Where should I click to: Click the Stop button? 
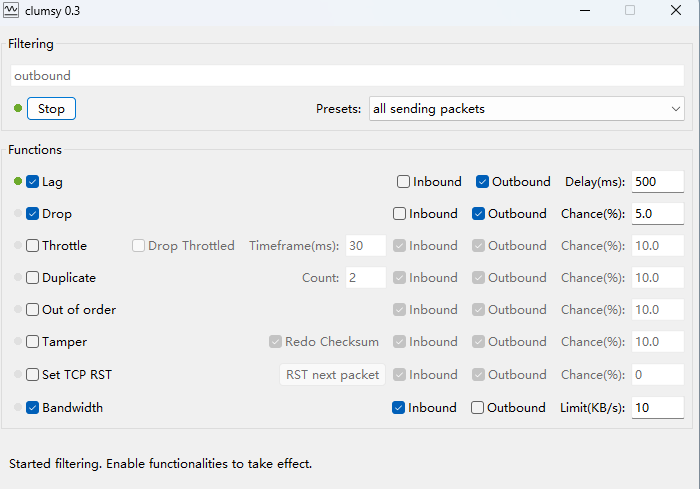(x=51, y=109)
